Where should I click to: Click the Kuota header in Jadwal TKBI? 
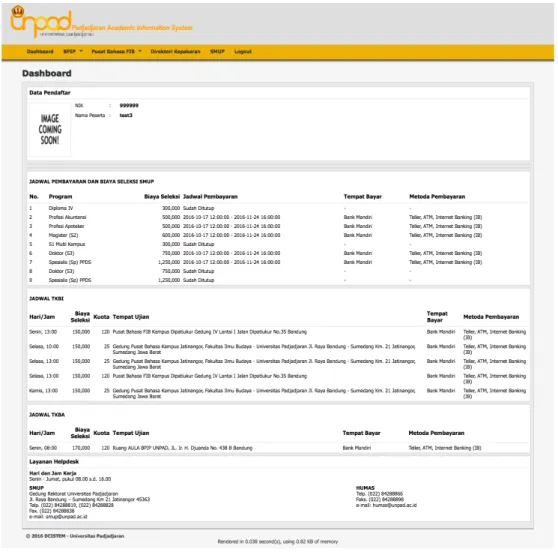(x=101, y=317)
